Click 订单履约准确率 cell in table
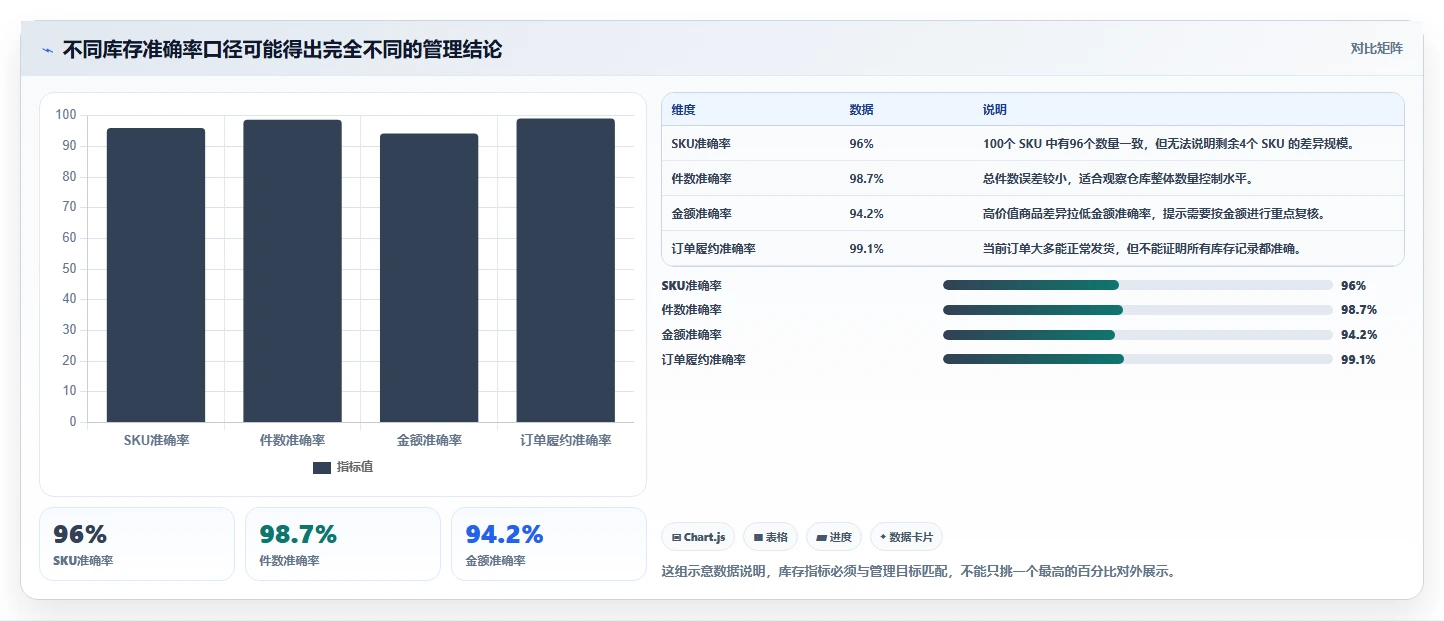 [x=714, y=249]
